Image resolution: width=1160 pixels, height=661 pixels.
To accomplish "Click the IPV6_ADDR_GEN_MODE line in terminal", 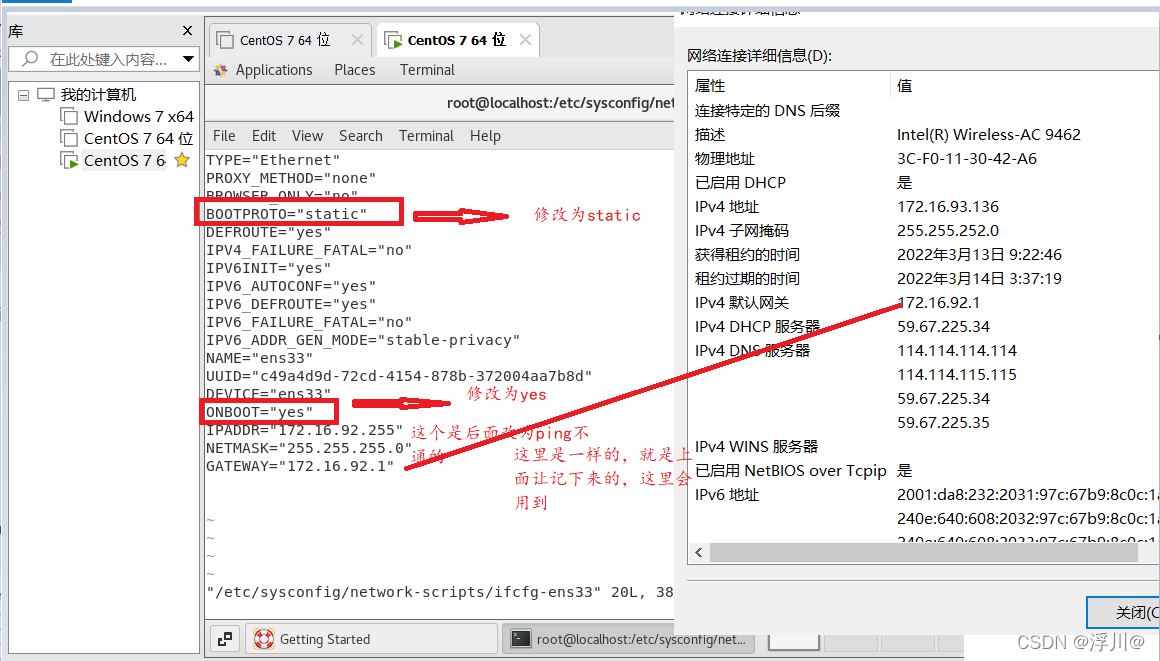I will coord(362,340).
